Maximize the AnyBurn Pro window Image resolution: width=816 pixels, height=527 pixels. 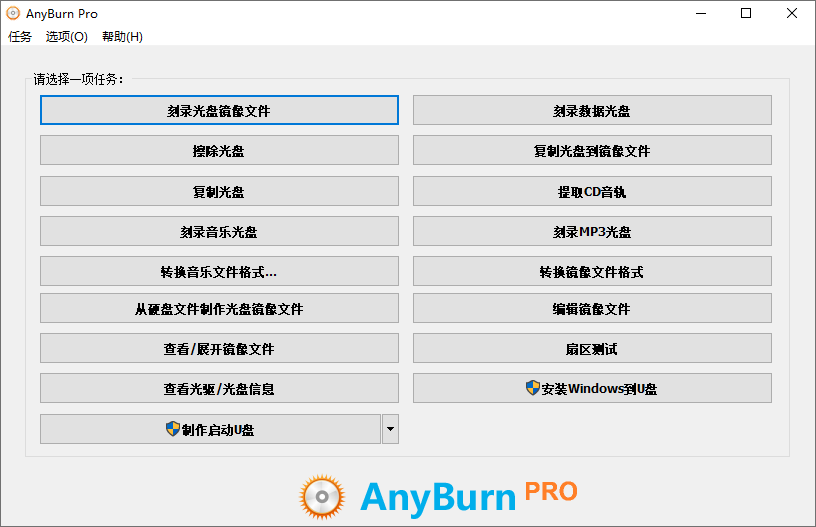pyautogui.click(x=746, y=13)
